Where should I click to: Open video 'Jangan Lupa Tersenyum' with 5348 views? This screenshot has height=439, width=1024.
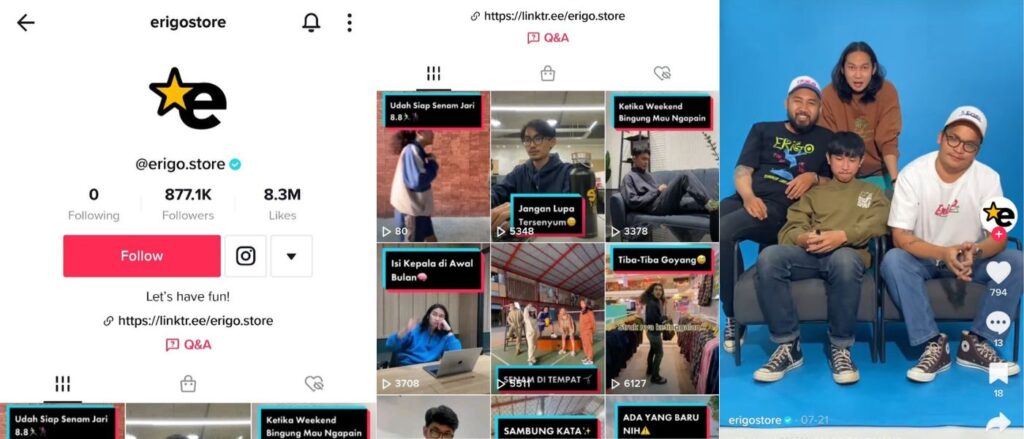coord(547,167)
